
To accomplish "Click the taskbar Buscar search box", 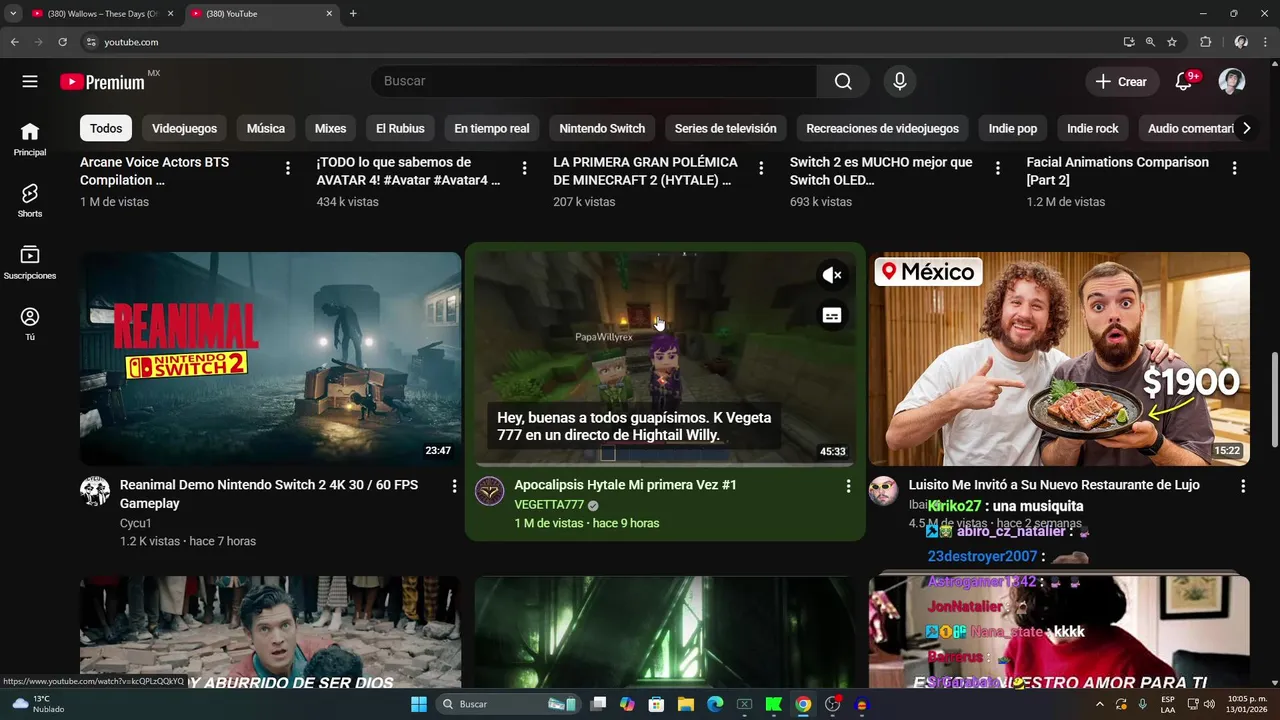I will (509, 704).
